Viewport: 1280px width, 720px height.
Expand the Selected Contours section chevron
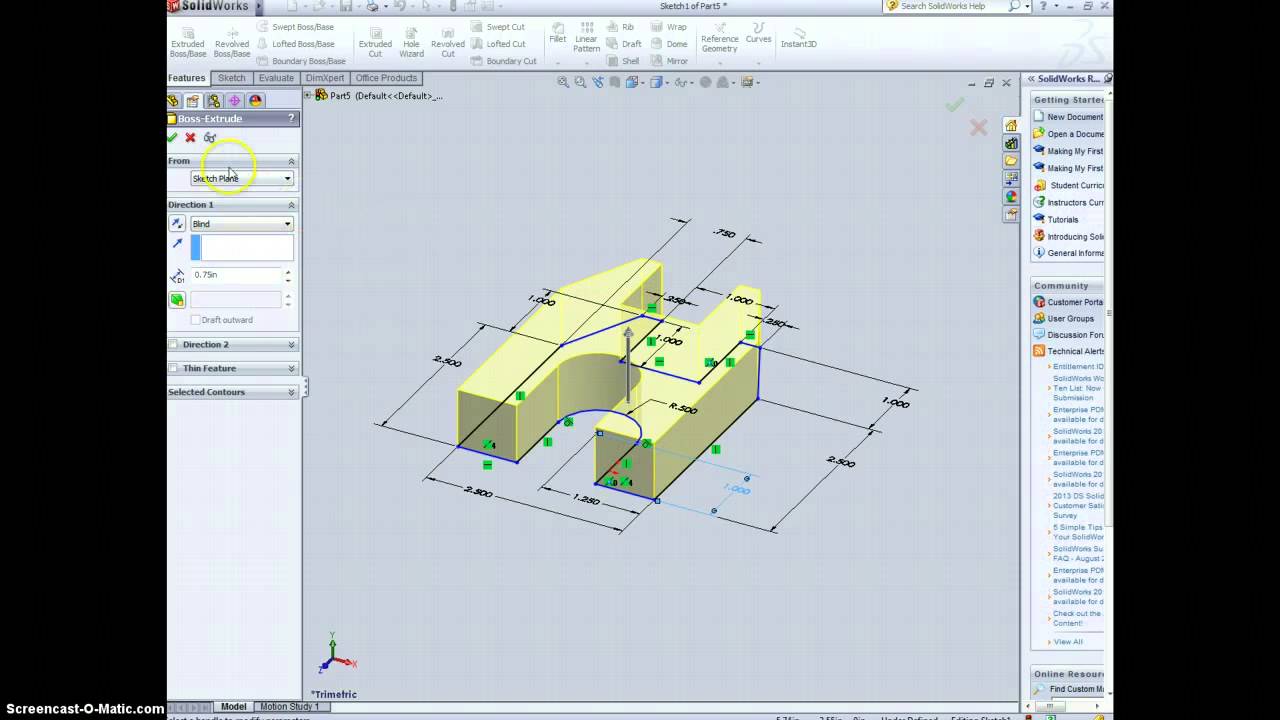[292, 393]
